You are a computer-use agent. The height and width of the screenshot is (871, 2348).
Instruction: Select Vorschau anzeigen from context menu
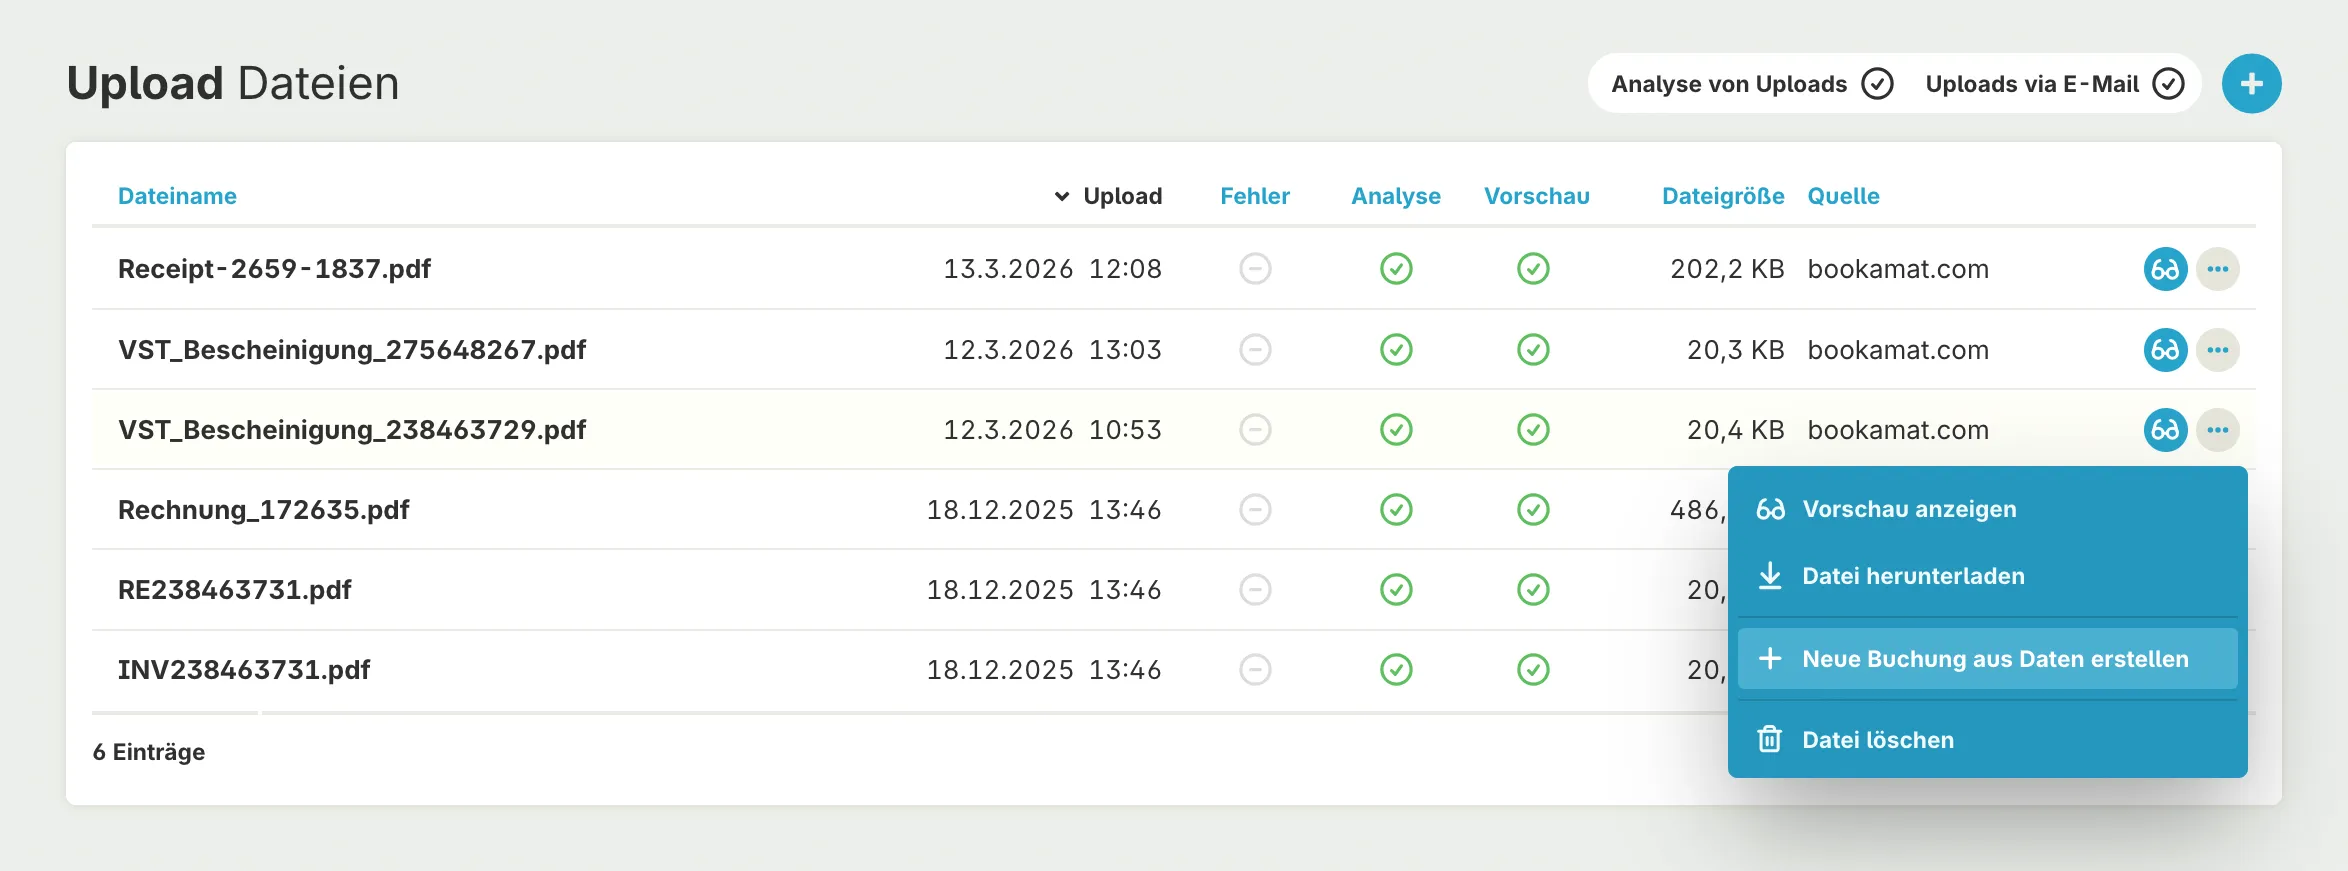1908,509
